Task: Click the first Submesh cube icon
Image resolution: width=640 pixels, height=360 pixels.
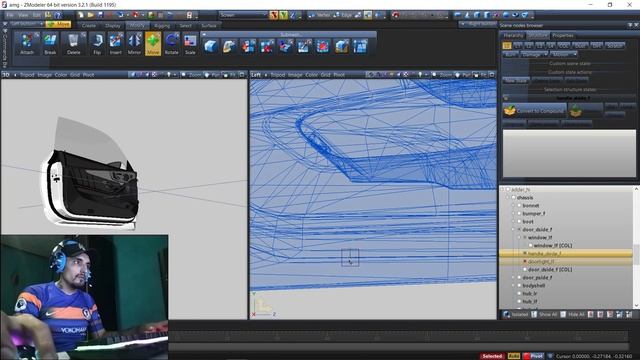Action: [x=211, y=47]
